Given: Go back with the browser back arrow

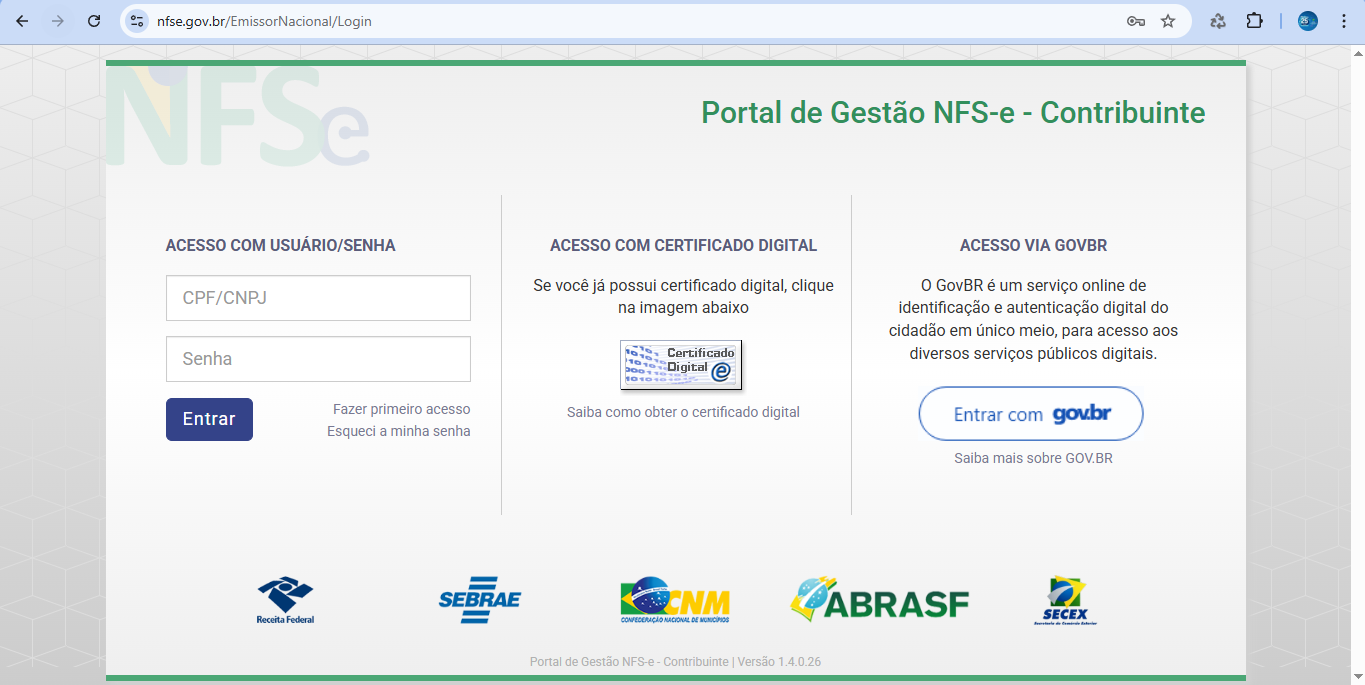Looking at the screenshot, I should [22, 21].
